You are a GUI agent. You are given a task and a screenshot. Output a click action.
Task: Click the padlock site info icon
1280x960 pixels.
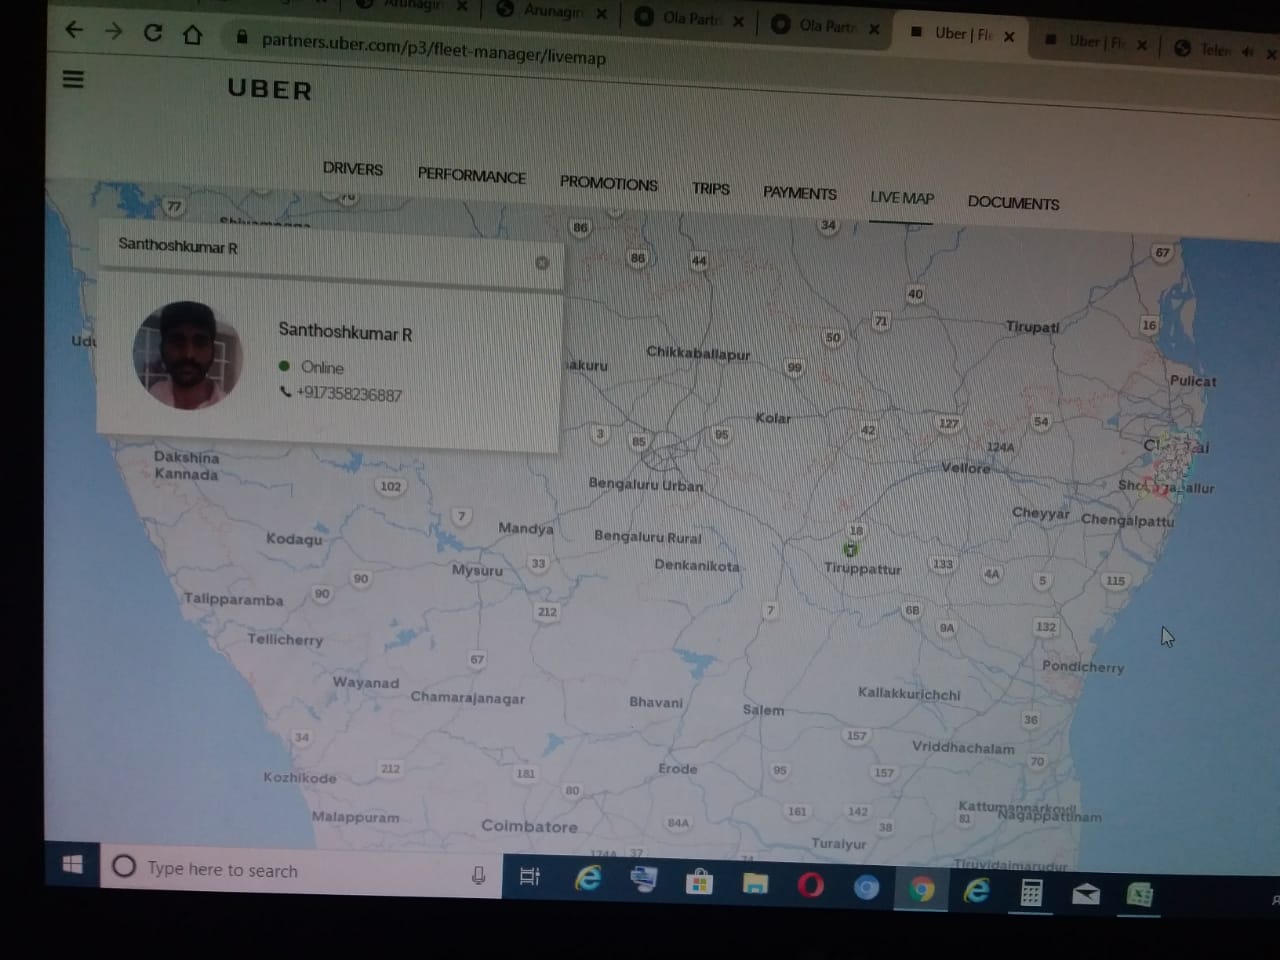pyautogui.click(x=241, y=39)
